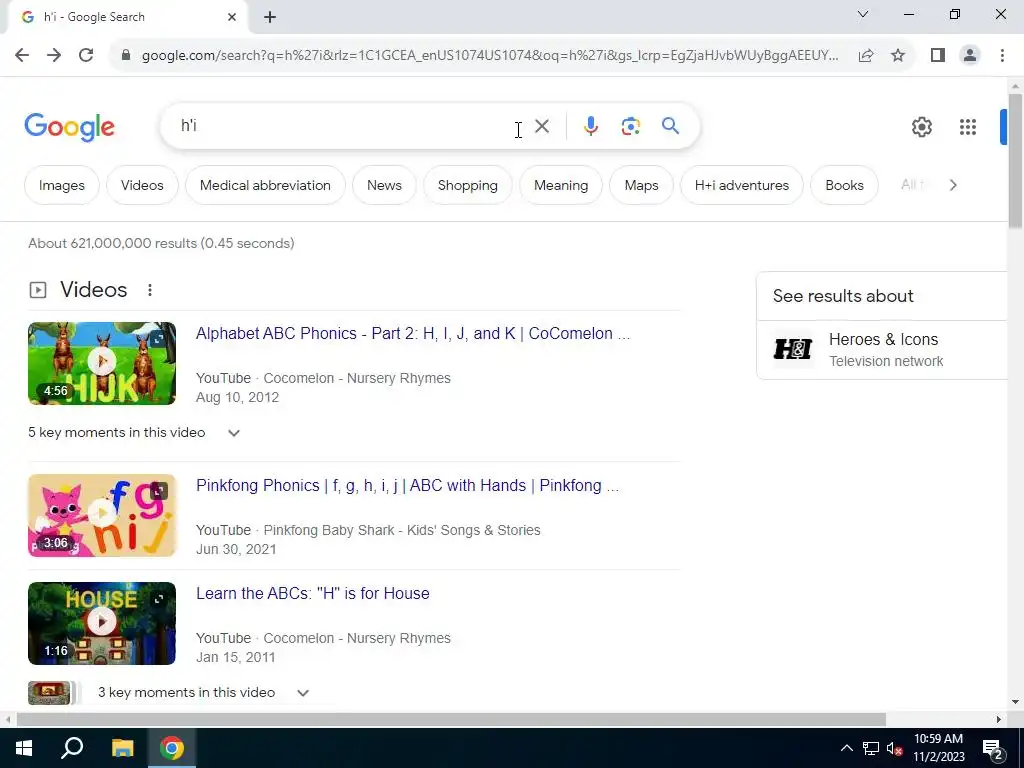Click the H&I network logo
This screenshot has height=768, width=1024.
coord(793,349)
